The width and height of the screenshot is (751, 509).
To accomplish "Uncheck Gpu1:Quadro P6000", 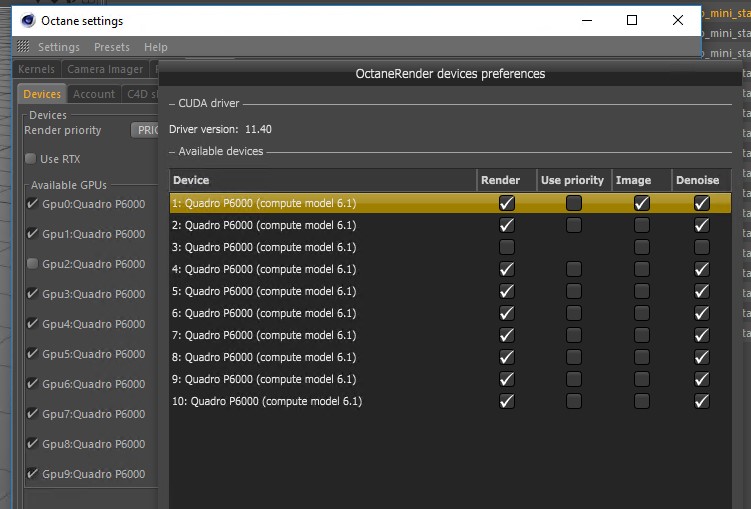I will 32,234.
